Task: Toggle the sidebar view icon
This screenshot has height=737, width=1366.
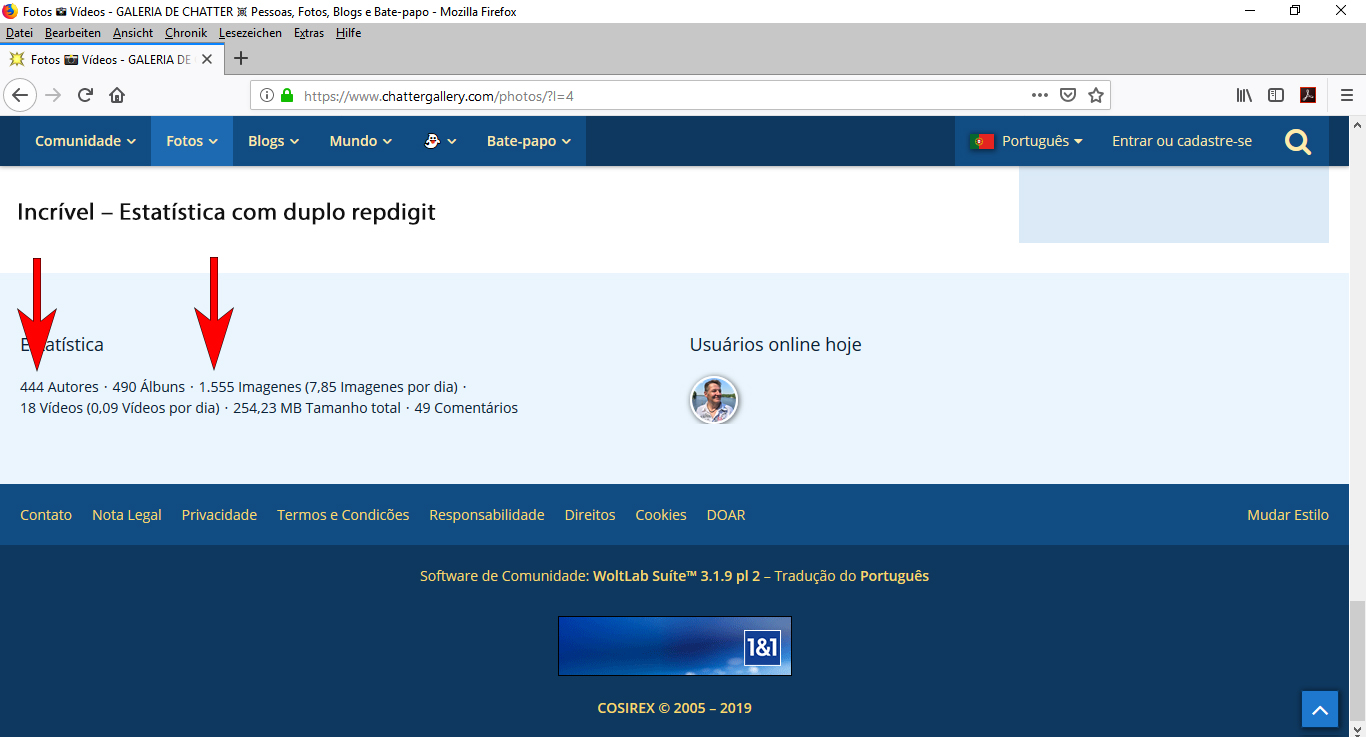Action: (1276, 95)
